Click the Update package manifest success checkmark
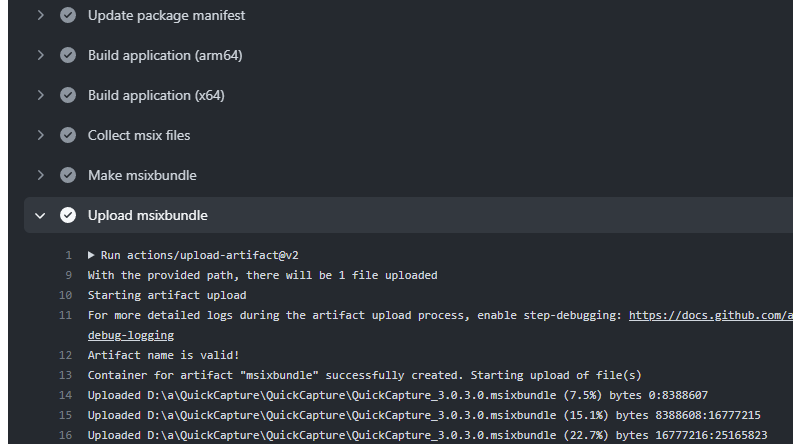 tap(68, 15)
